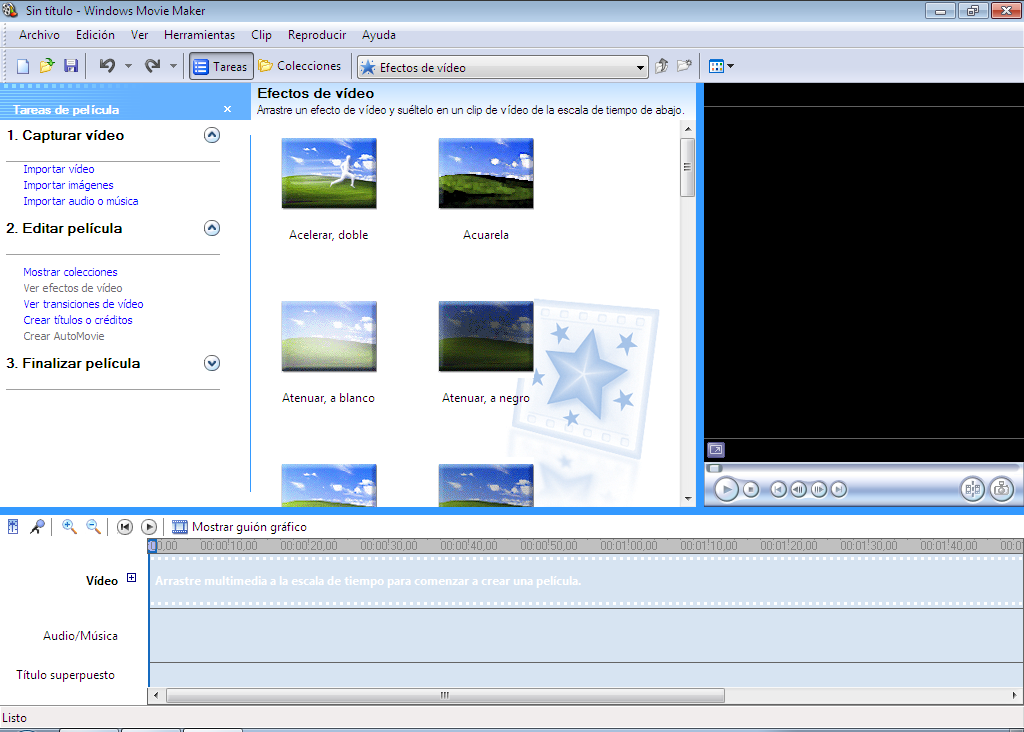Click the 00:01:00,00 mark on ruler
Screen dimensions: 1024x732
[x=629, y=546]
